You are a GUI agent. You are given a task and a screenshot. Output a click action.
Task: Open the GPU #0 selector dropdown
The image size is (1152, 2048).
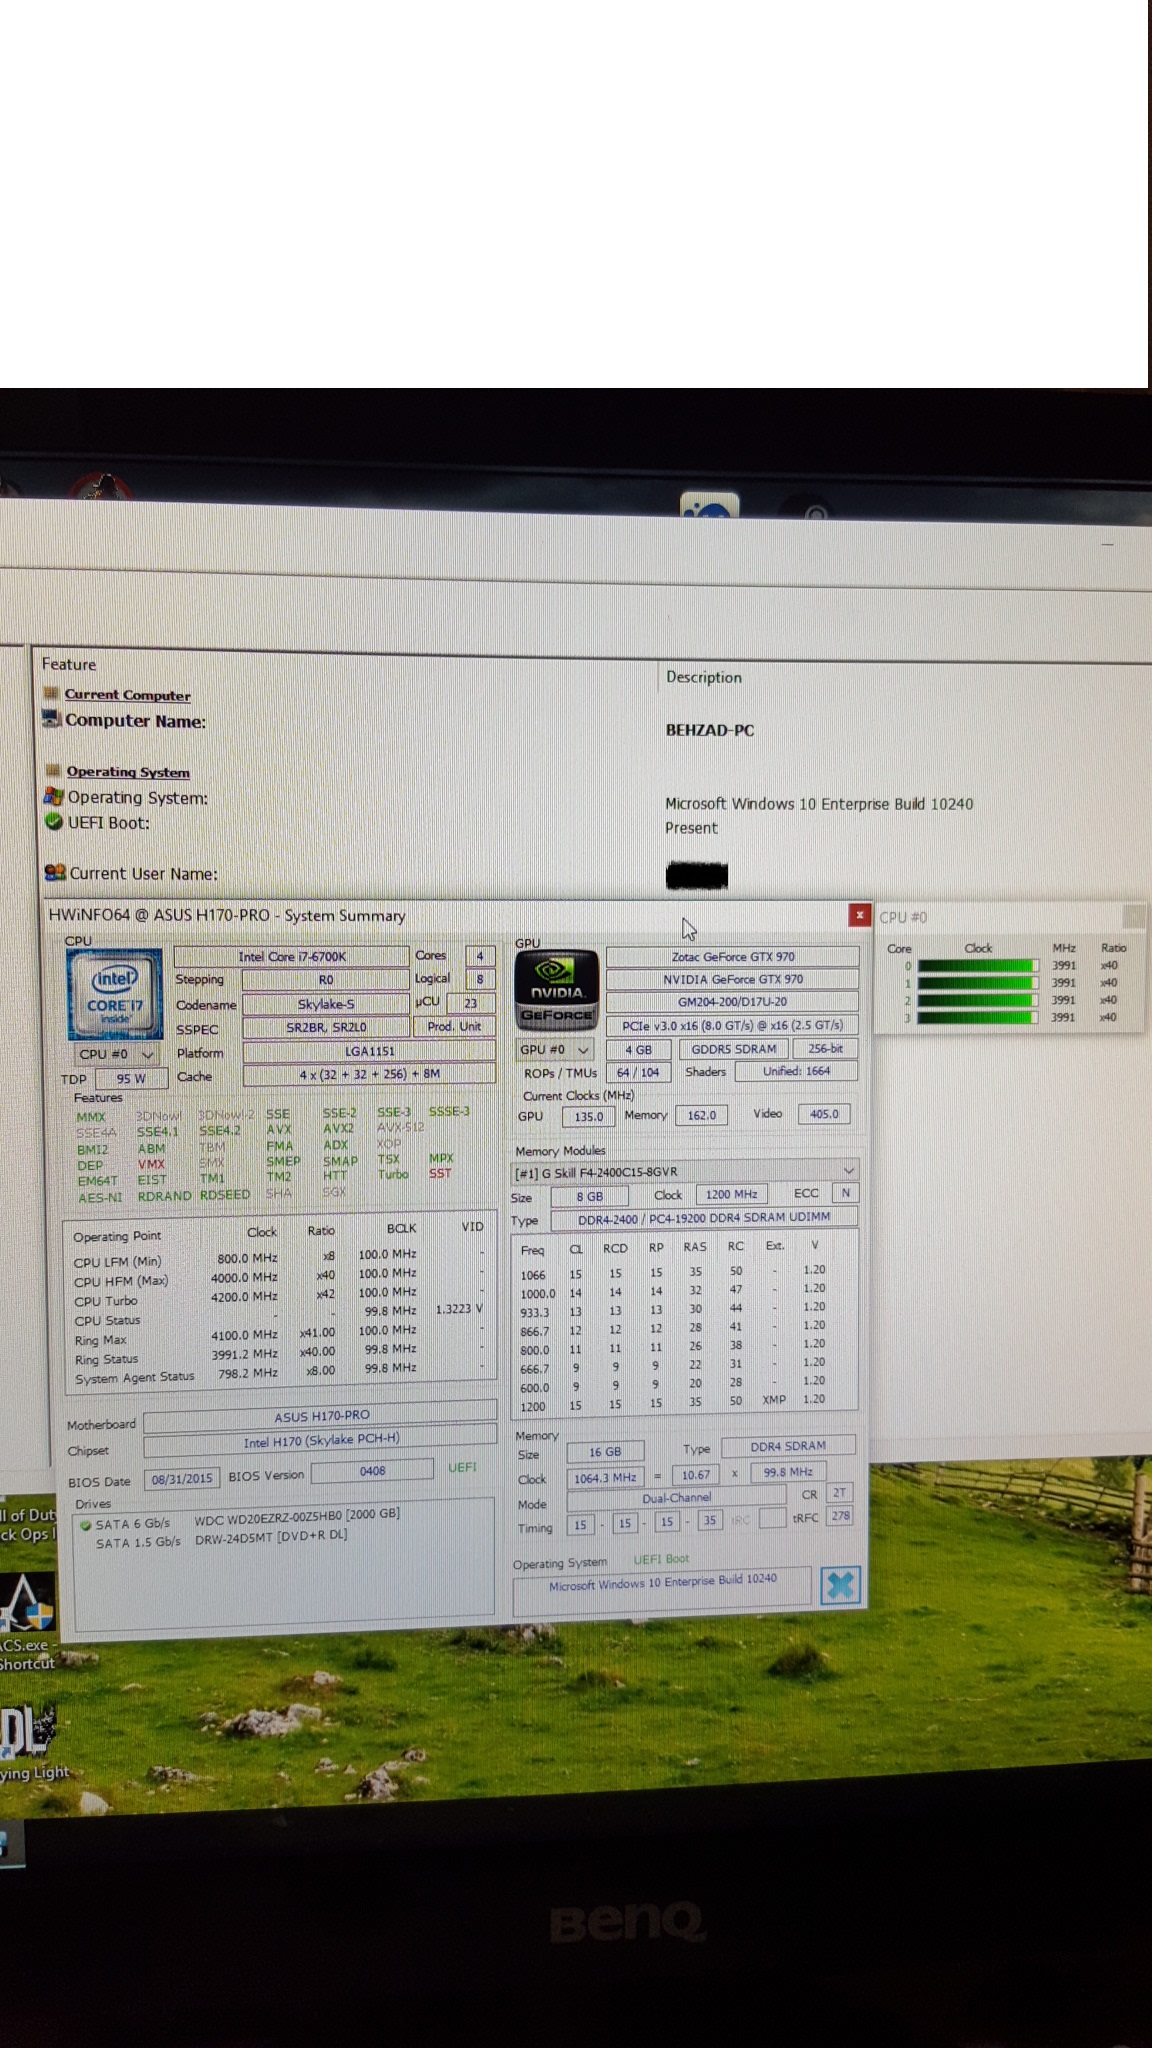(556, 1049)
